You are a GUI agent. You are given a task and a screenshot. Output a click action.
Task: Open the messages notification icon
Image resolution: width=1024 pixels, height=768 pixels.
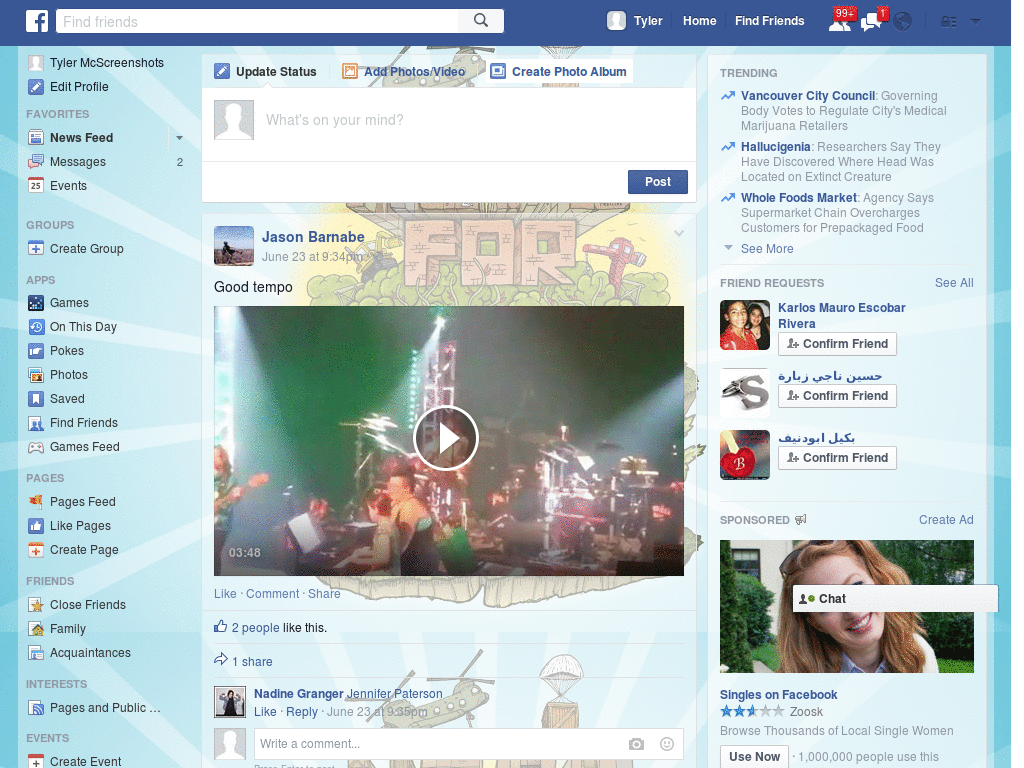point(872,21)
